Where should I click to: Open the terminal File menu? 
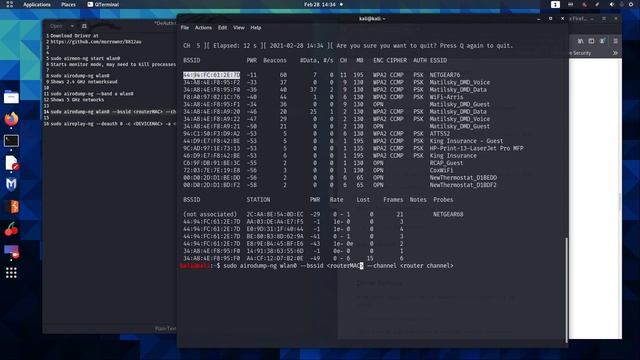point(185,28)
